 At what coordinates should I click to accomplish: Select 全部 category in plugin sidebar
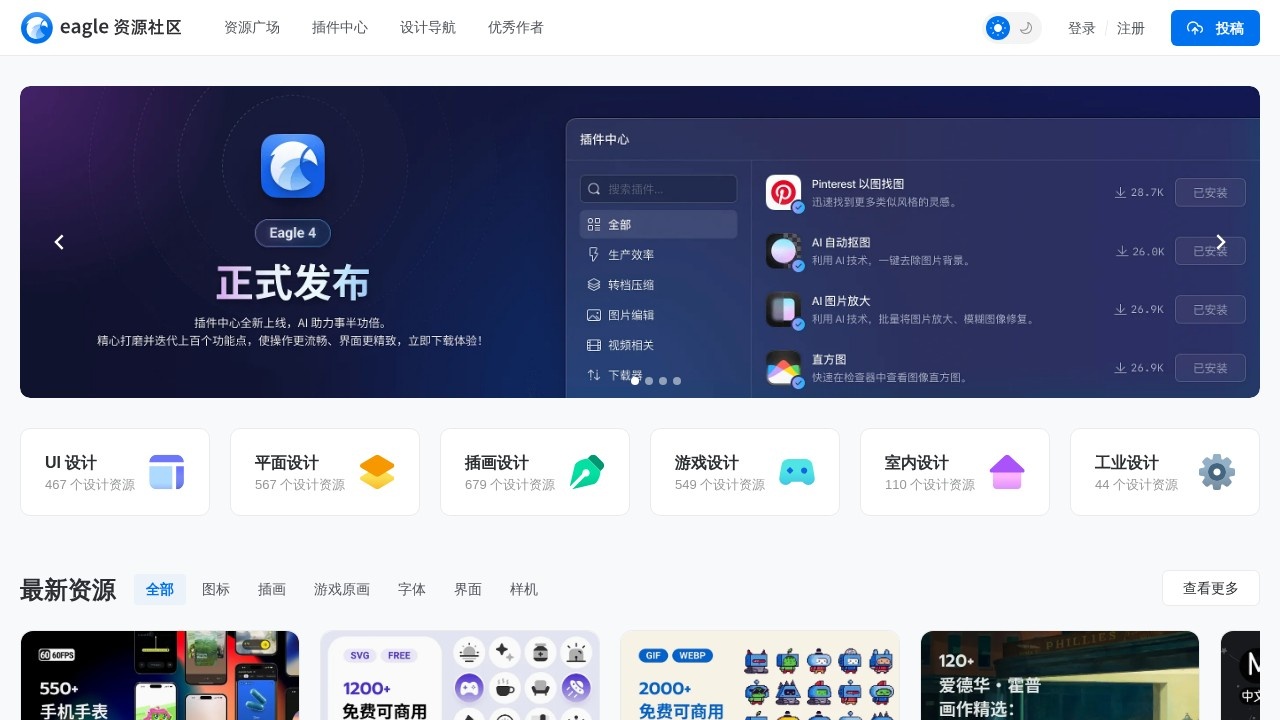(658, 224)
